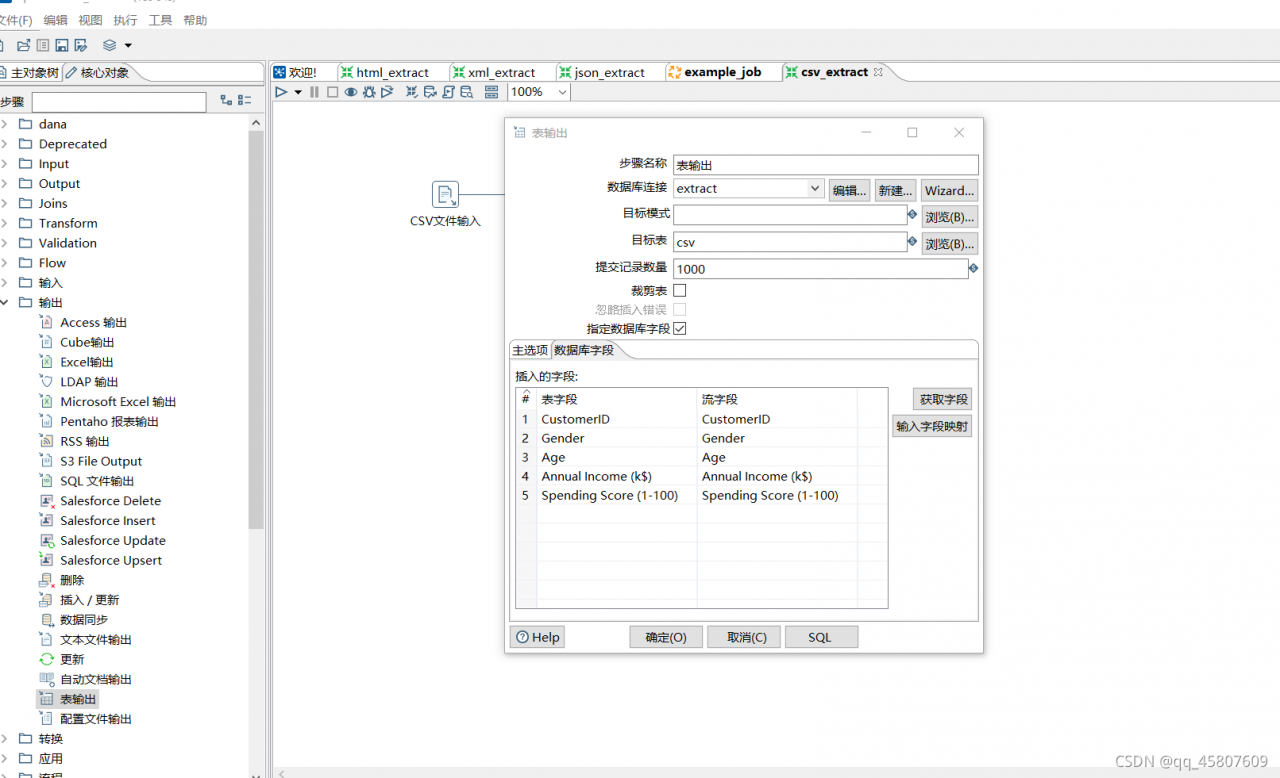Run the transformation with the play icon
The height and width of the screenshot is (778, 1280).
(282, 92)
